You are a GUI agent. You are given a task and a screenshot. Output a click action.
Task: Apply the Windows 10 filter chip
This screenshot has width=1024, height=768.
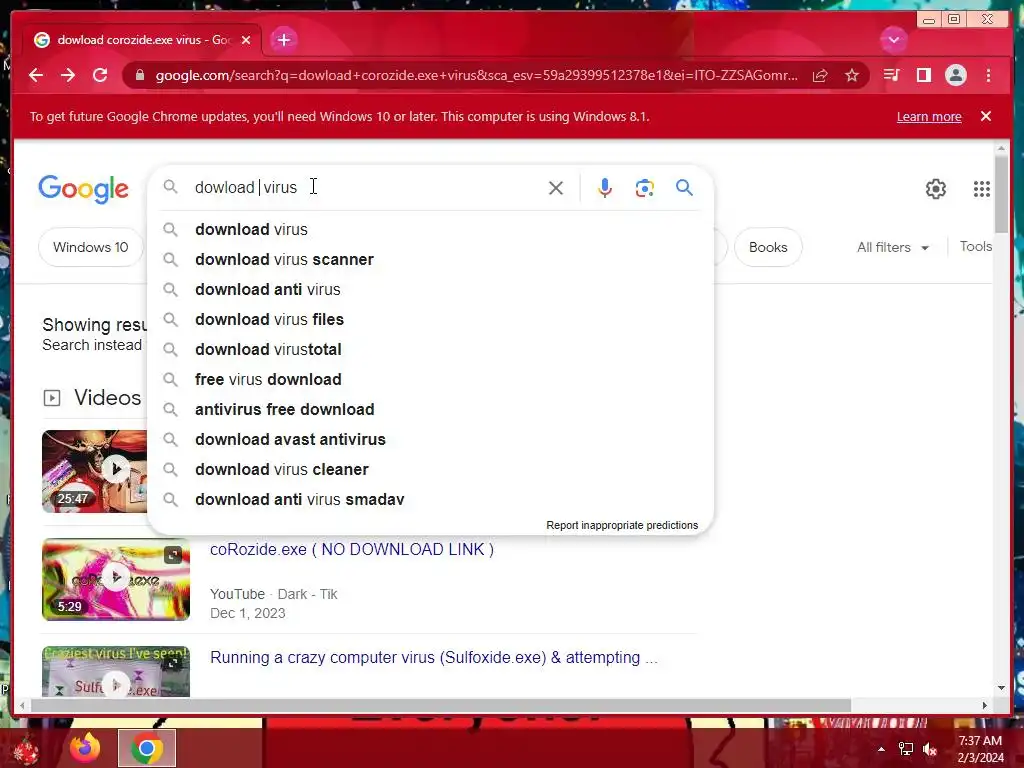(91, 248)
